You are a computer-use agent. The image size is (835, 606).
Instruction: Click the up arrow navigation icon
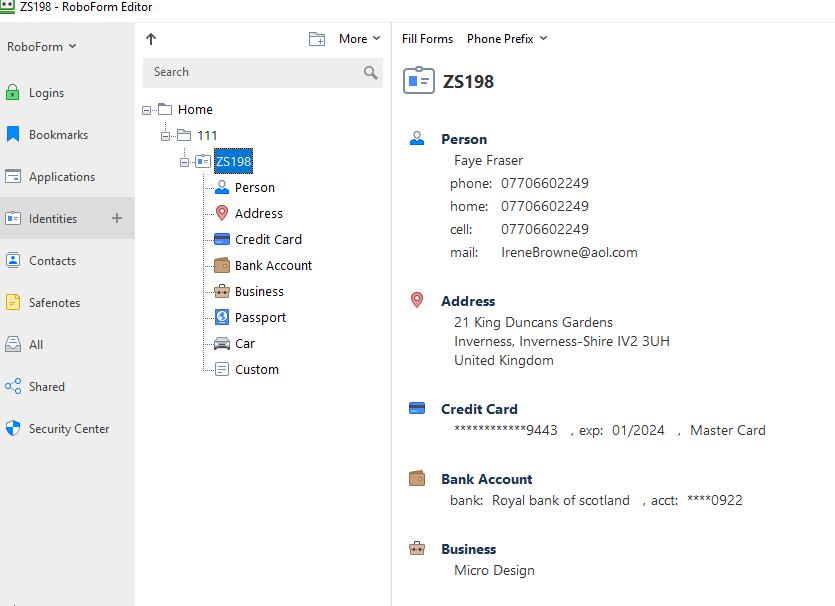(x=151, y=39)
